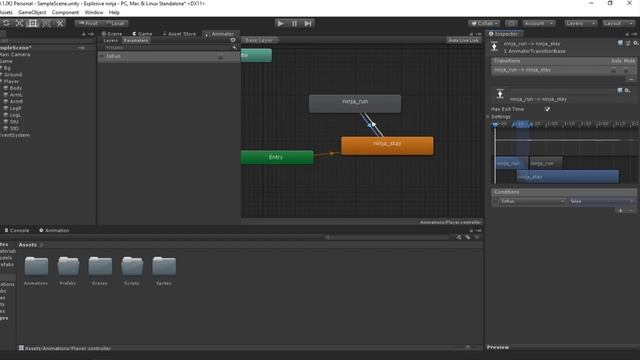Image resolution: width=640 pixels, height=360 pixels.
Task: Open the Account dropdown
Action: point(539,23)
